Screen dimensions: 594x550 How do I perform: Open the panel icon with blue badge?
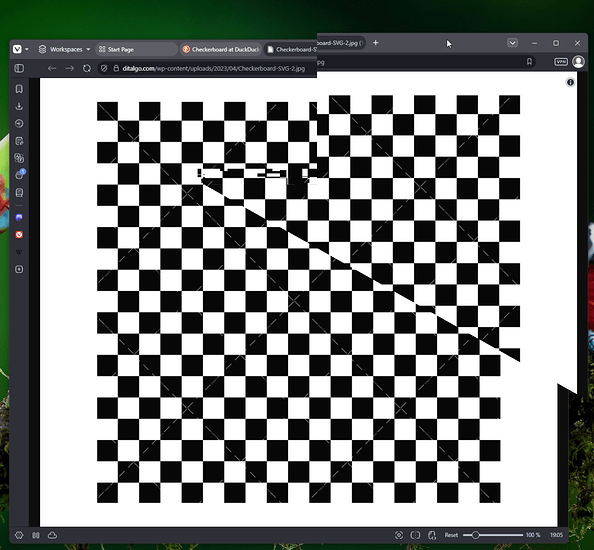(20, 175)
